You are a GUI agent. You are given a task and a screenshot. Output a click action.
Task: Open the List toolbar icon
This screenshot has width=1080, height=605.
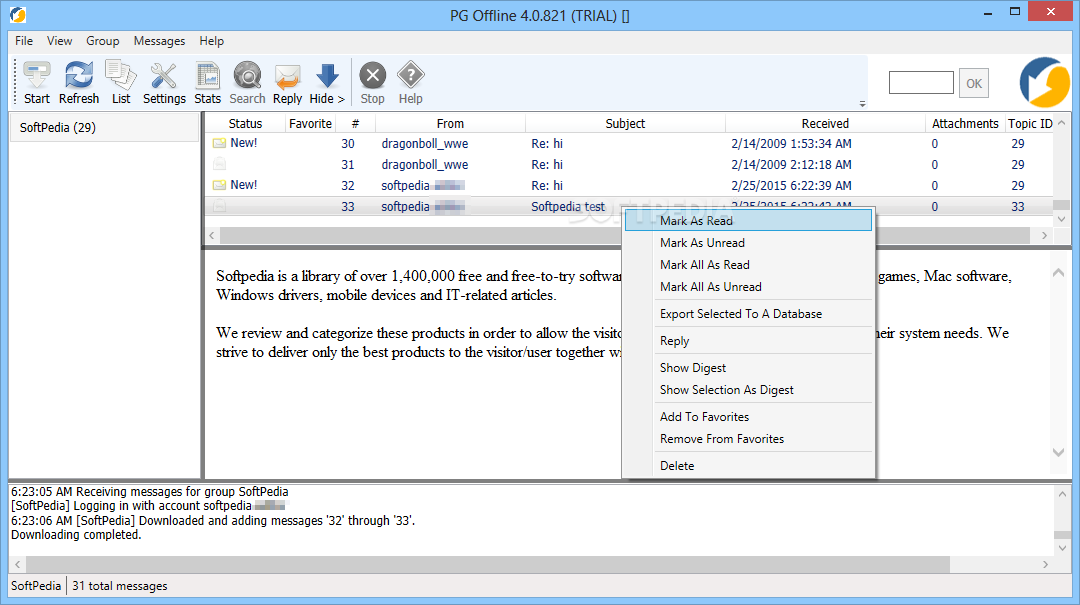[x=121, y=83]
